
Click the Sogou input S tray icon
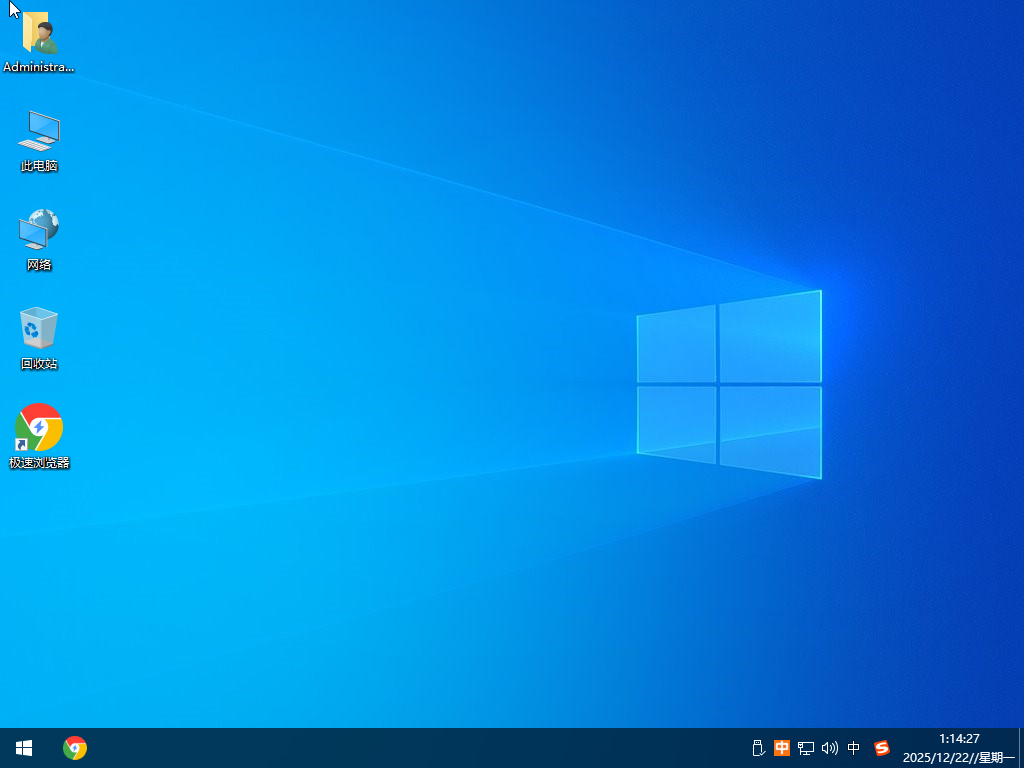[881, 748]
